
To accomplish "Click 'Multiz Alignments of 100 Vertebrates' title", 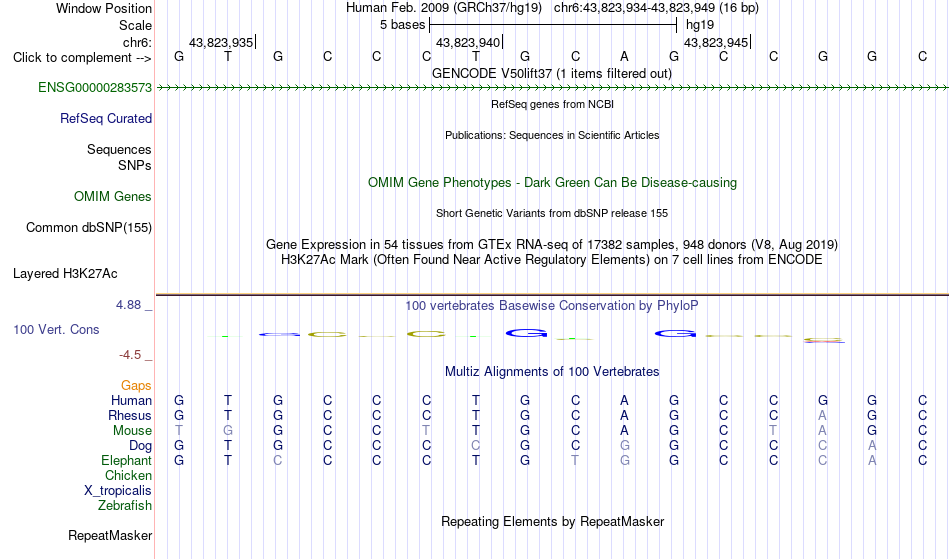I will click(552, 371).
